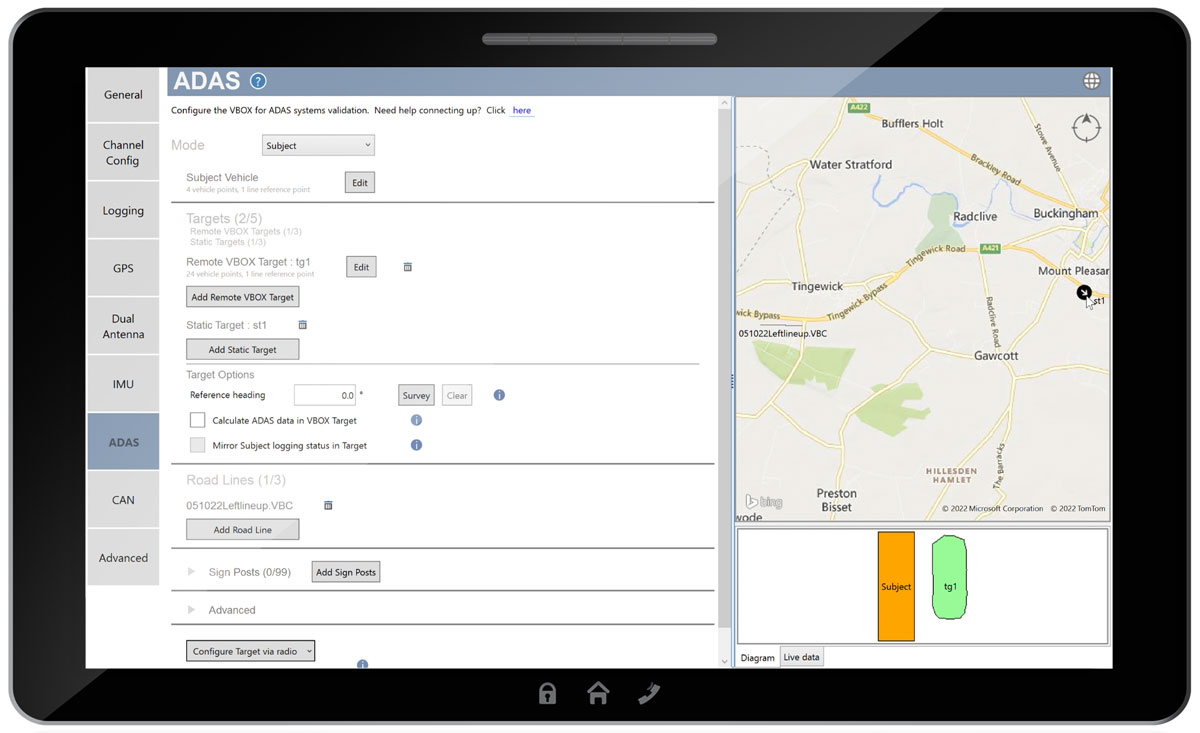The width and height of the screenshot is (1200, 733).
Task: Expand the Advanced section triangle
Action: (192, 610)
